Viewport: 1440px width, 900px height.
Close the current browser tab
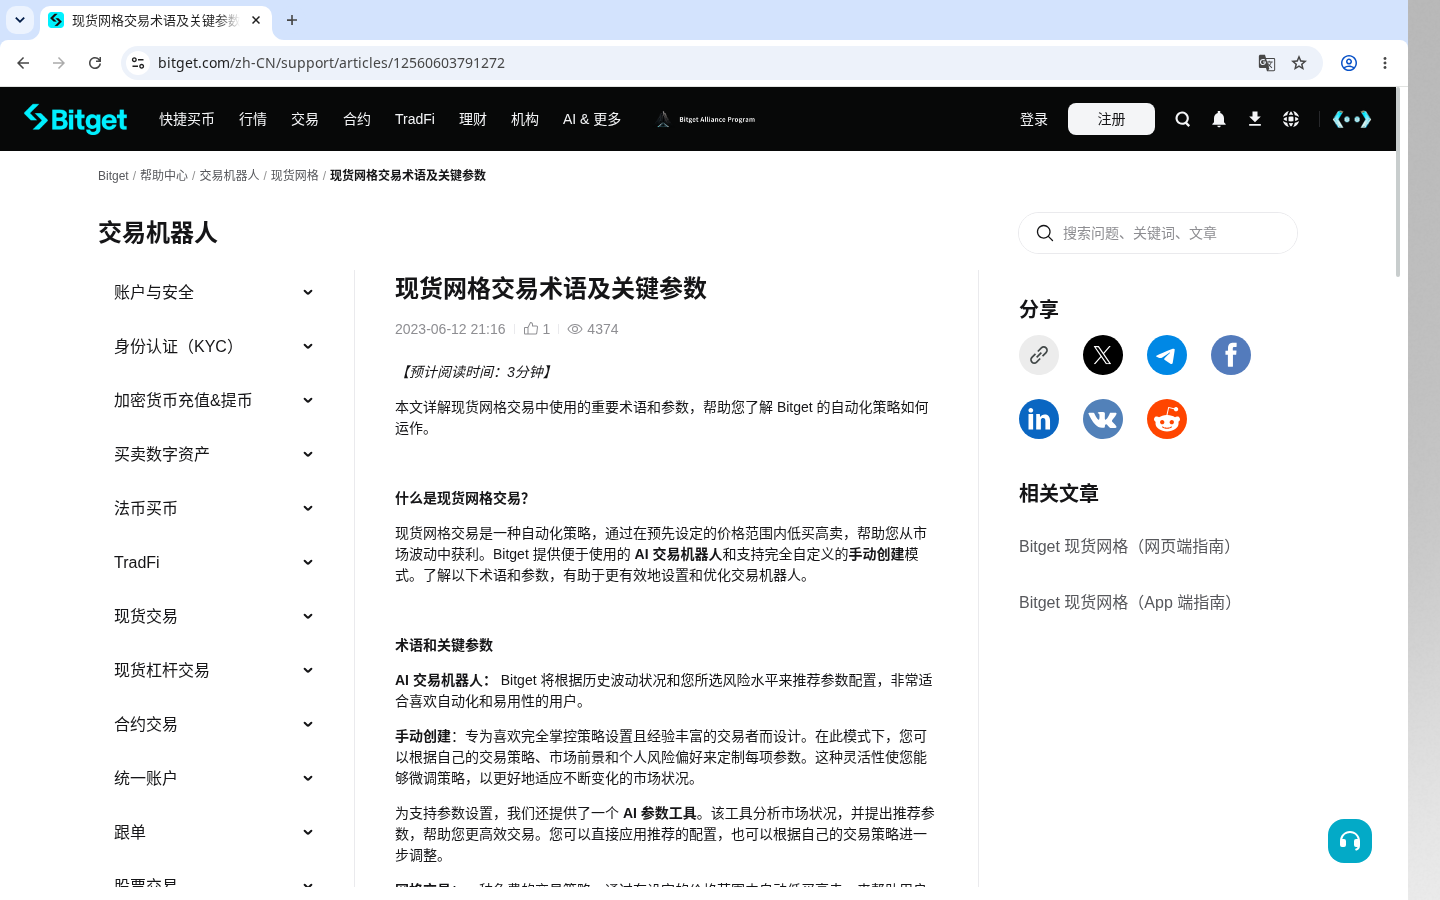(x=256, y=20)
